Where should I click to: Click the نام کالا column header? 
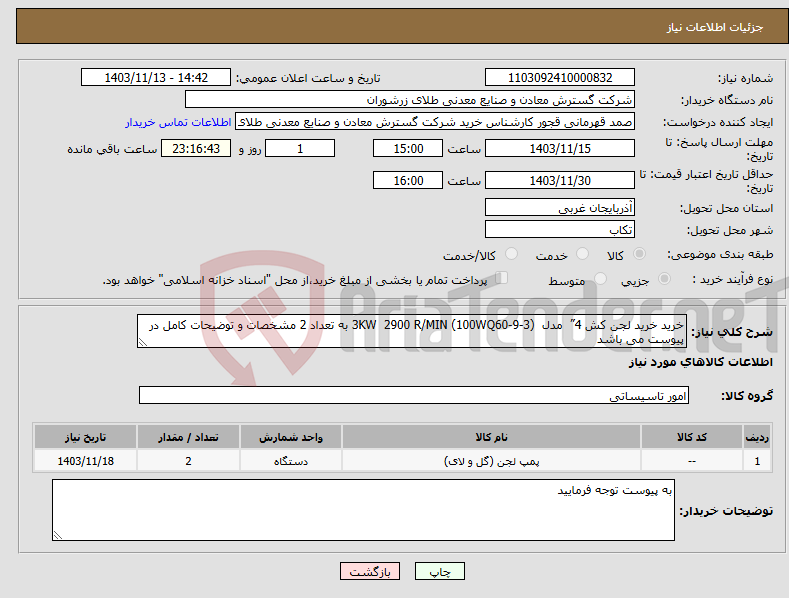[x=491, y=437]
